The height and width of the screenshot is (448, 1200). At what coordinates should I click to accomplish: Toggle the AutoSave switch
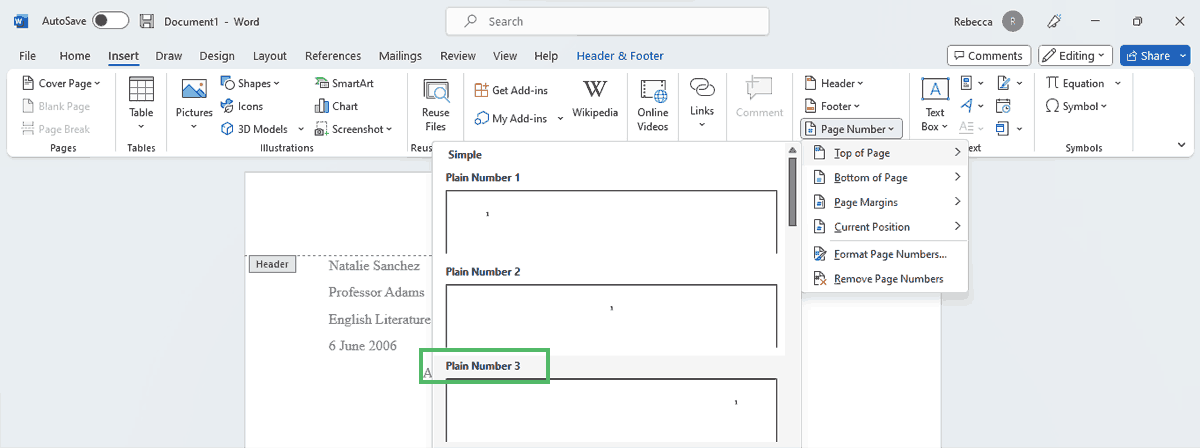[x=110, y=21]
